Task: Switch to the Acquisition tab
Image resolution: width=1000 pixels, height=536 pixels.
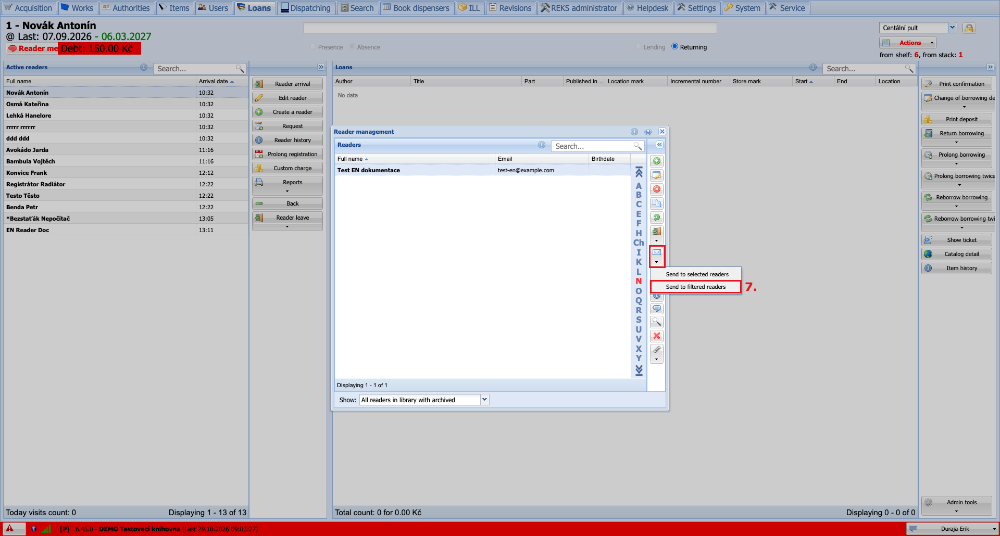Action: tap(29, 8)
